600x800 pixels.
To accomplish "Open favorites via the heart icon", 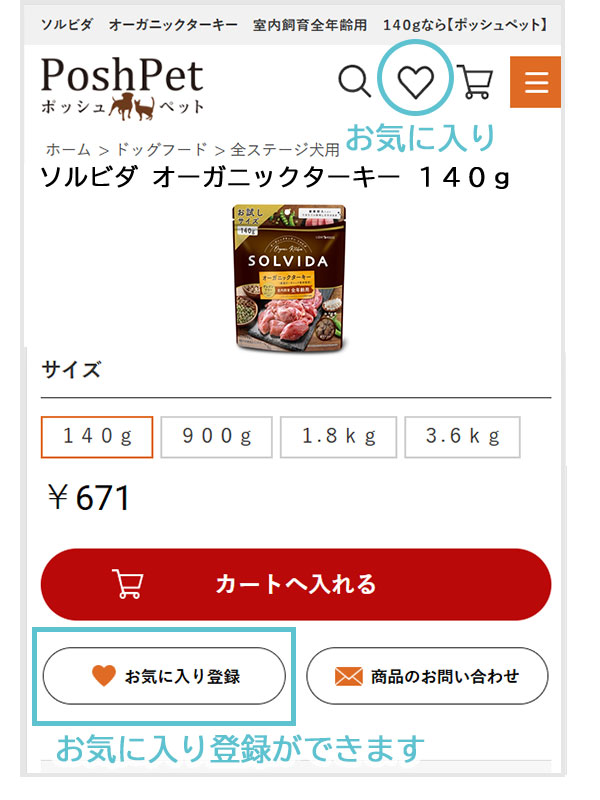I will [416, 81].
